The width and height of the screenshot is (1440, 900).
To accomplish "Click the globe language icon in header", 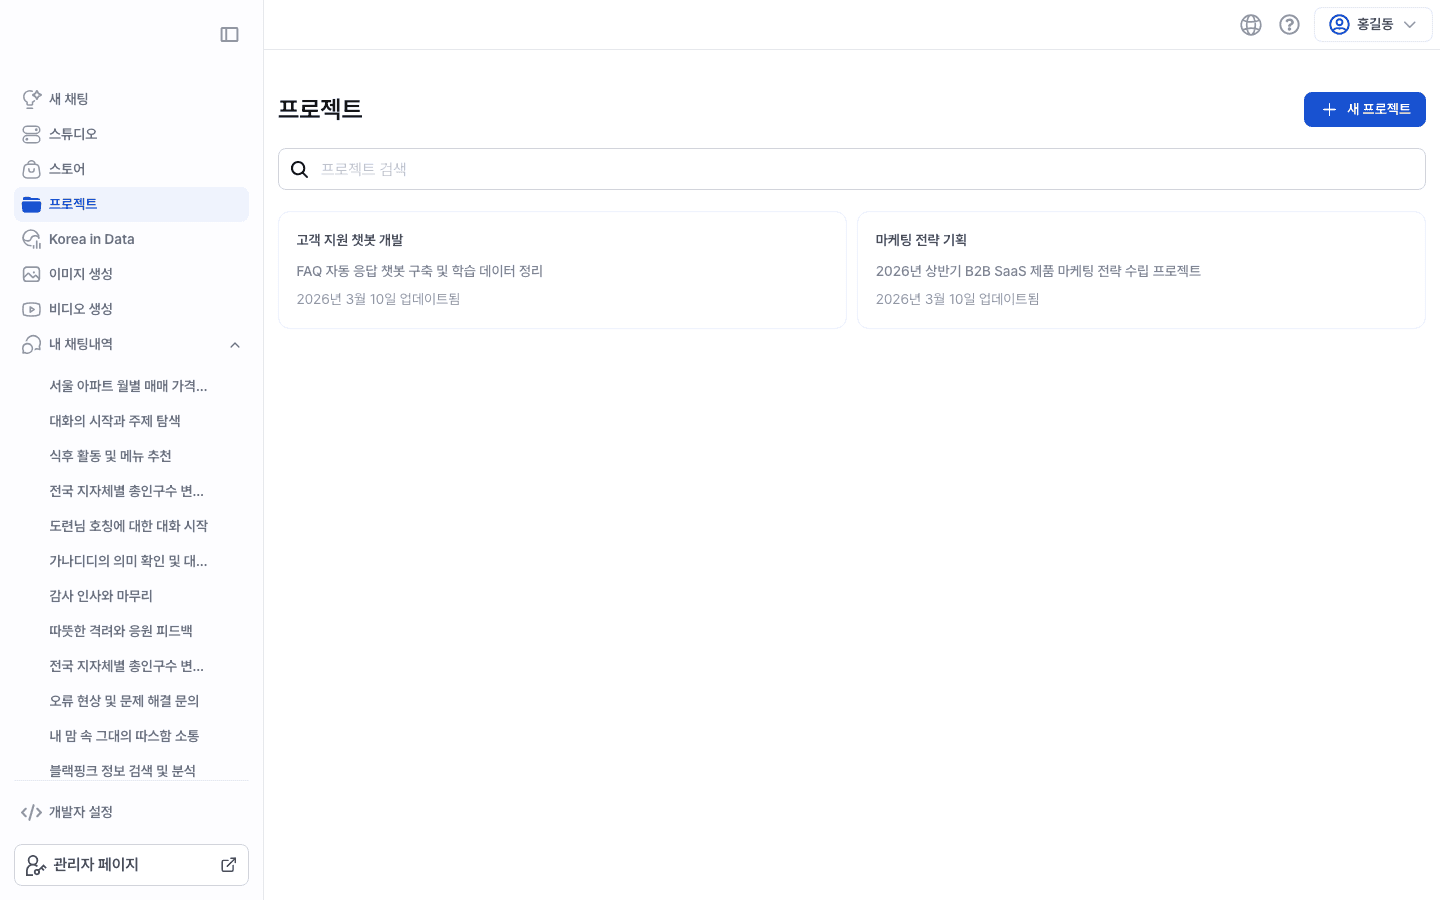I will (x=1251, y=24).
